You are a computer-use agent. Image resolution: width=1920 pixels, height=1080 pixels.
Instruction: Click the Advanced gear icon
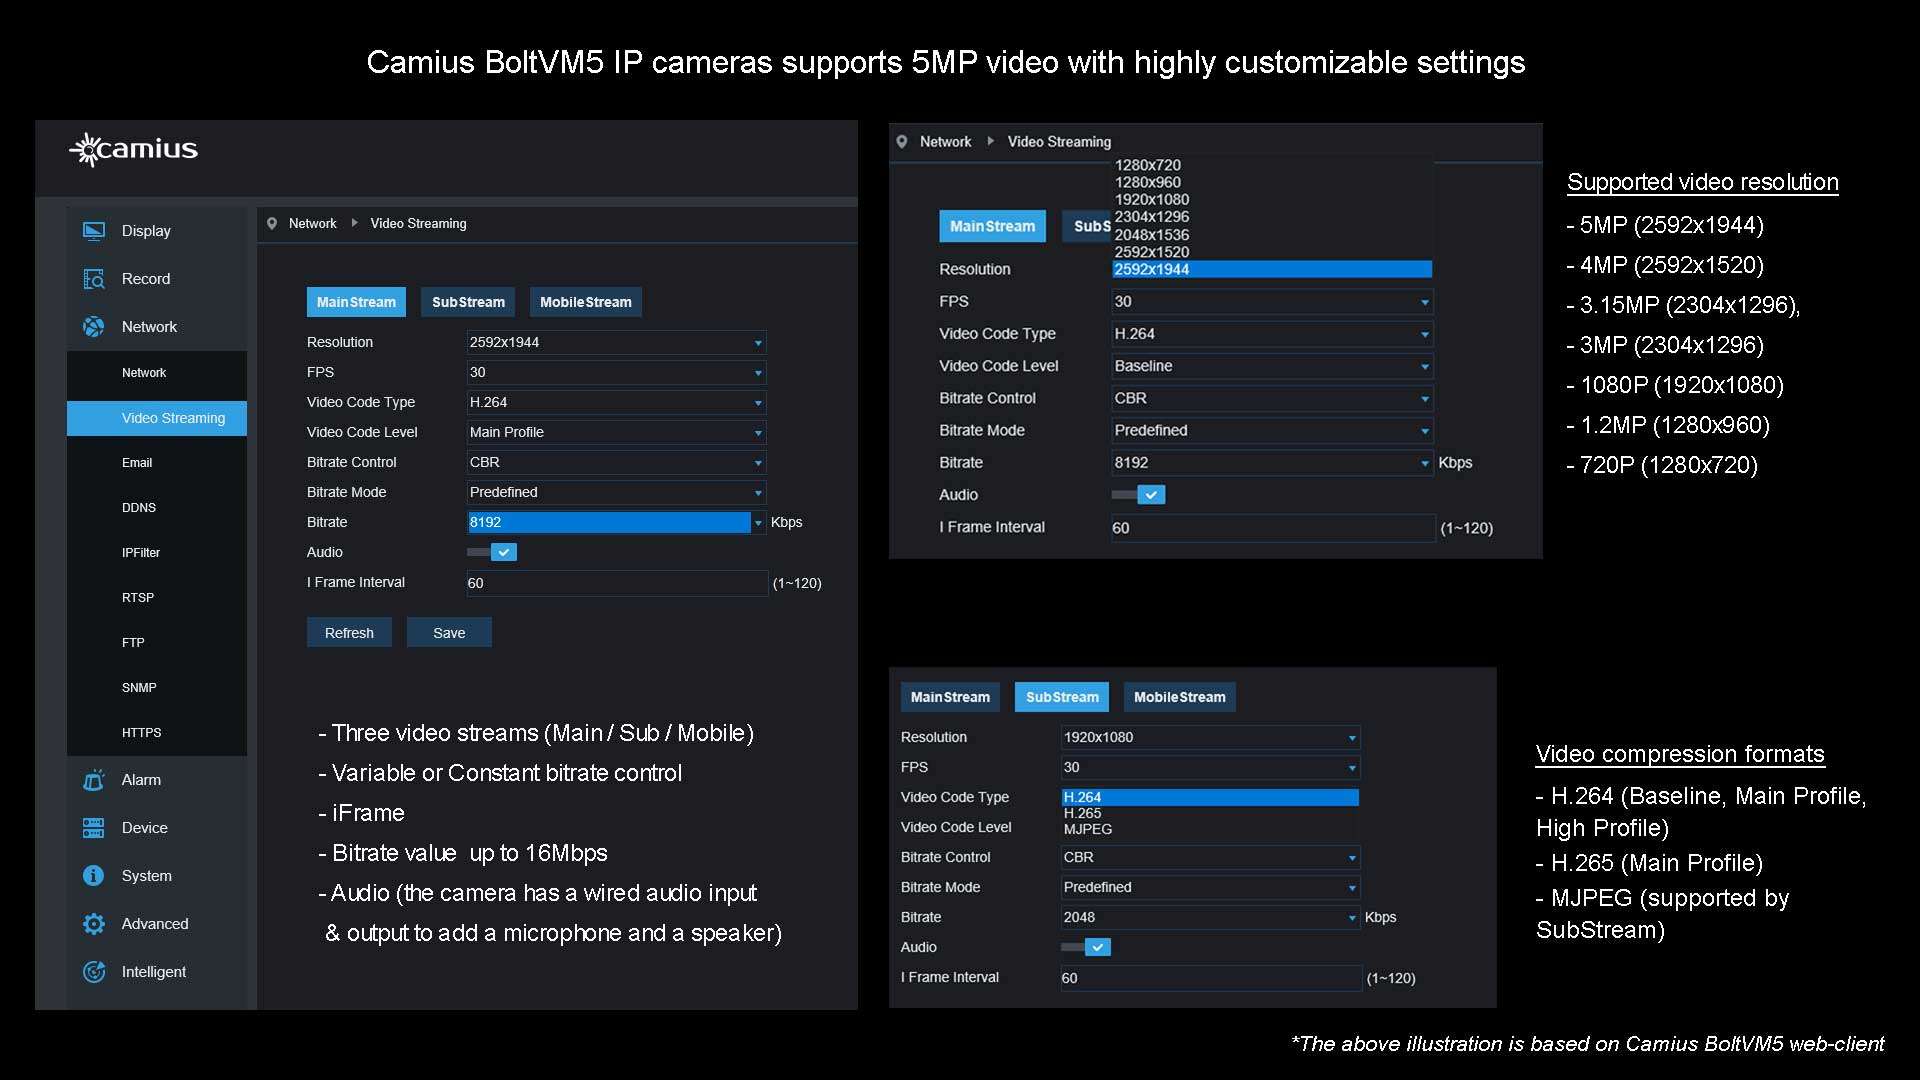coord(93,924)
